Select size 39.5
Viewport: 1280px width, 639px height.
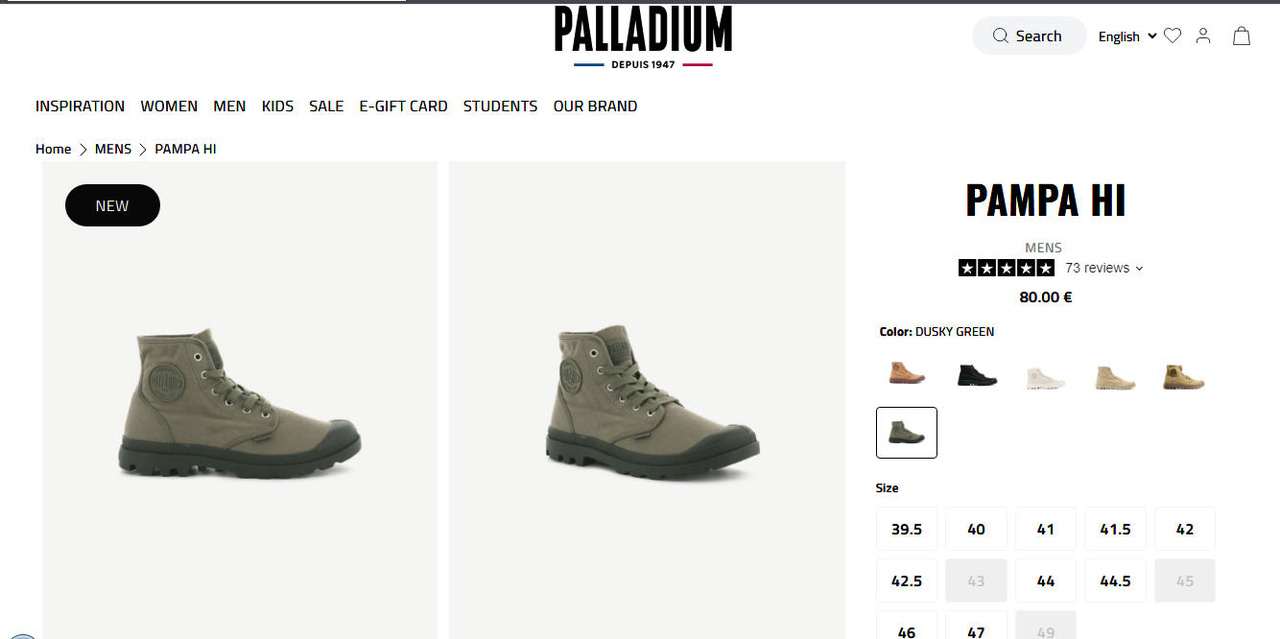pos(907,529)
